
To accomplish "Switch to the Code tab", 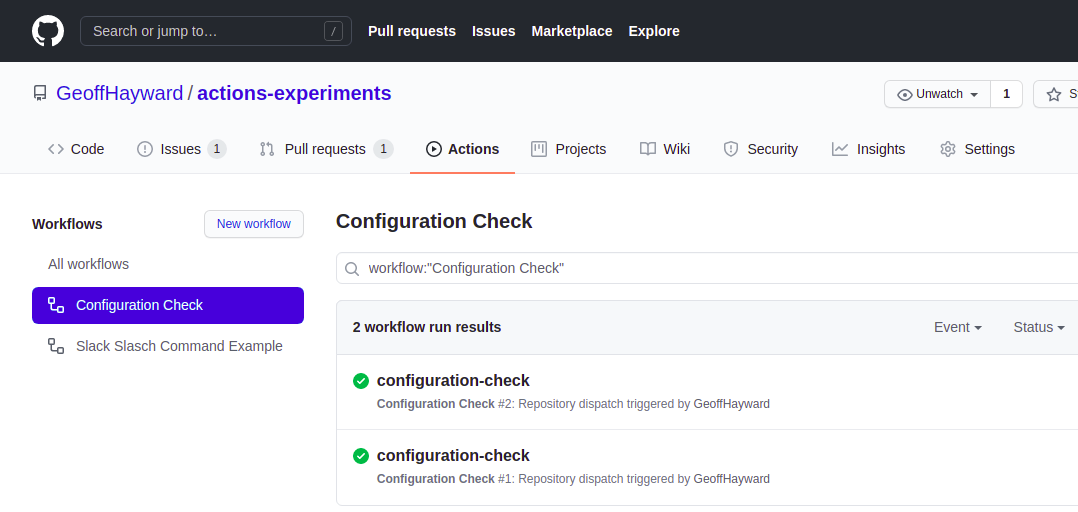I will (76, 149).
